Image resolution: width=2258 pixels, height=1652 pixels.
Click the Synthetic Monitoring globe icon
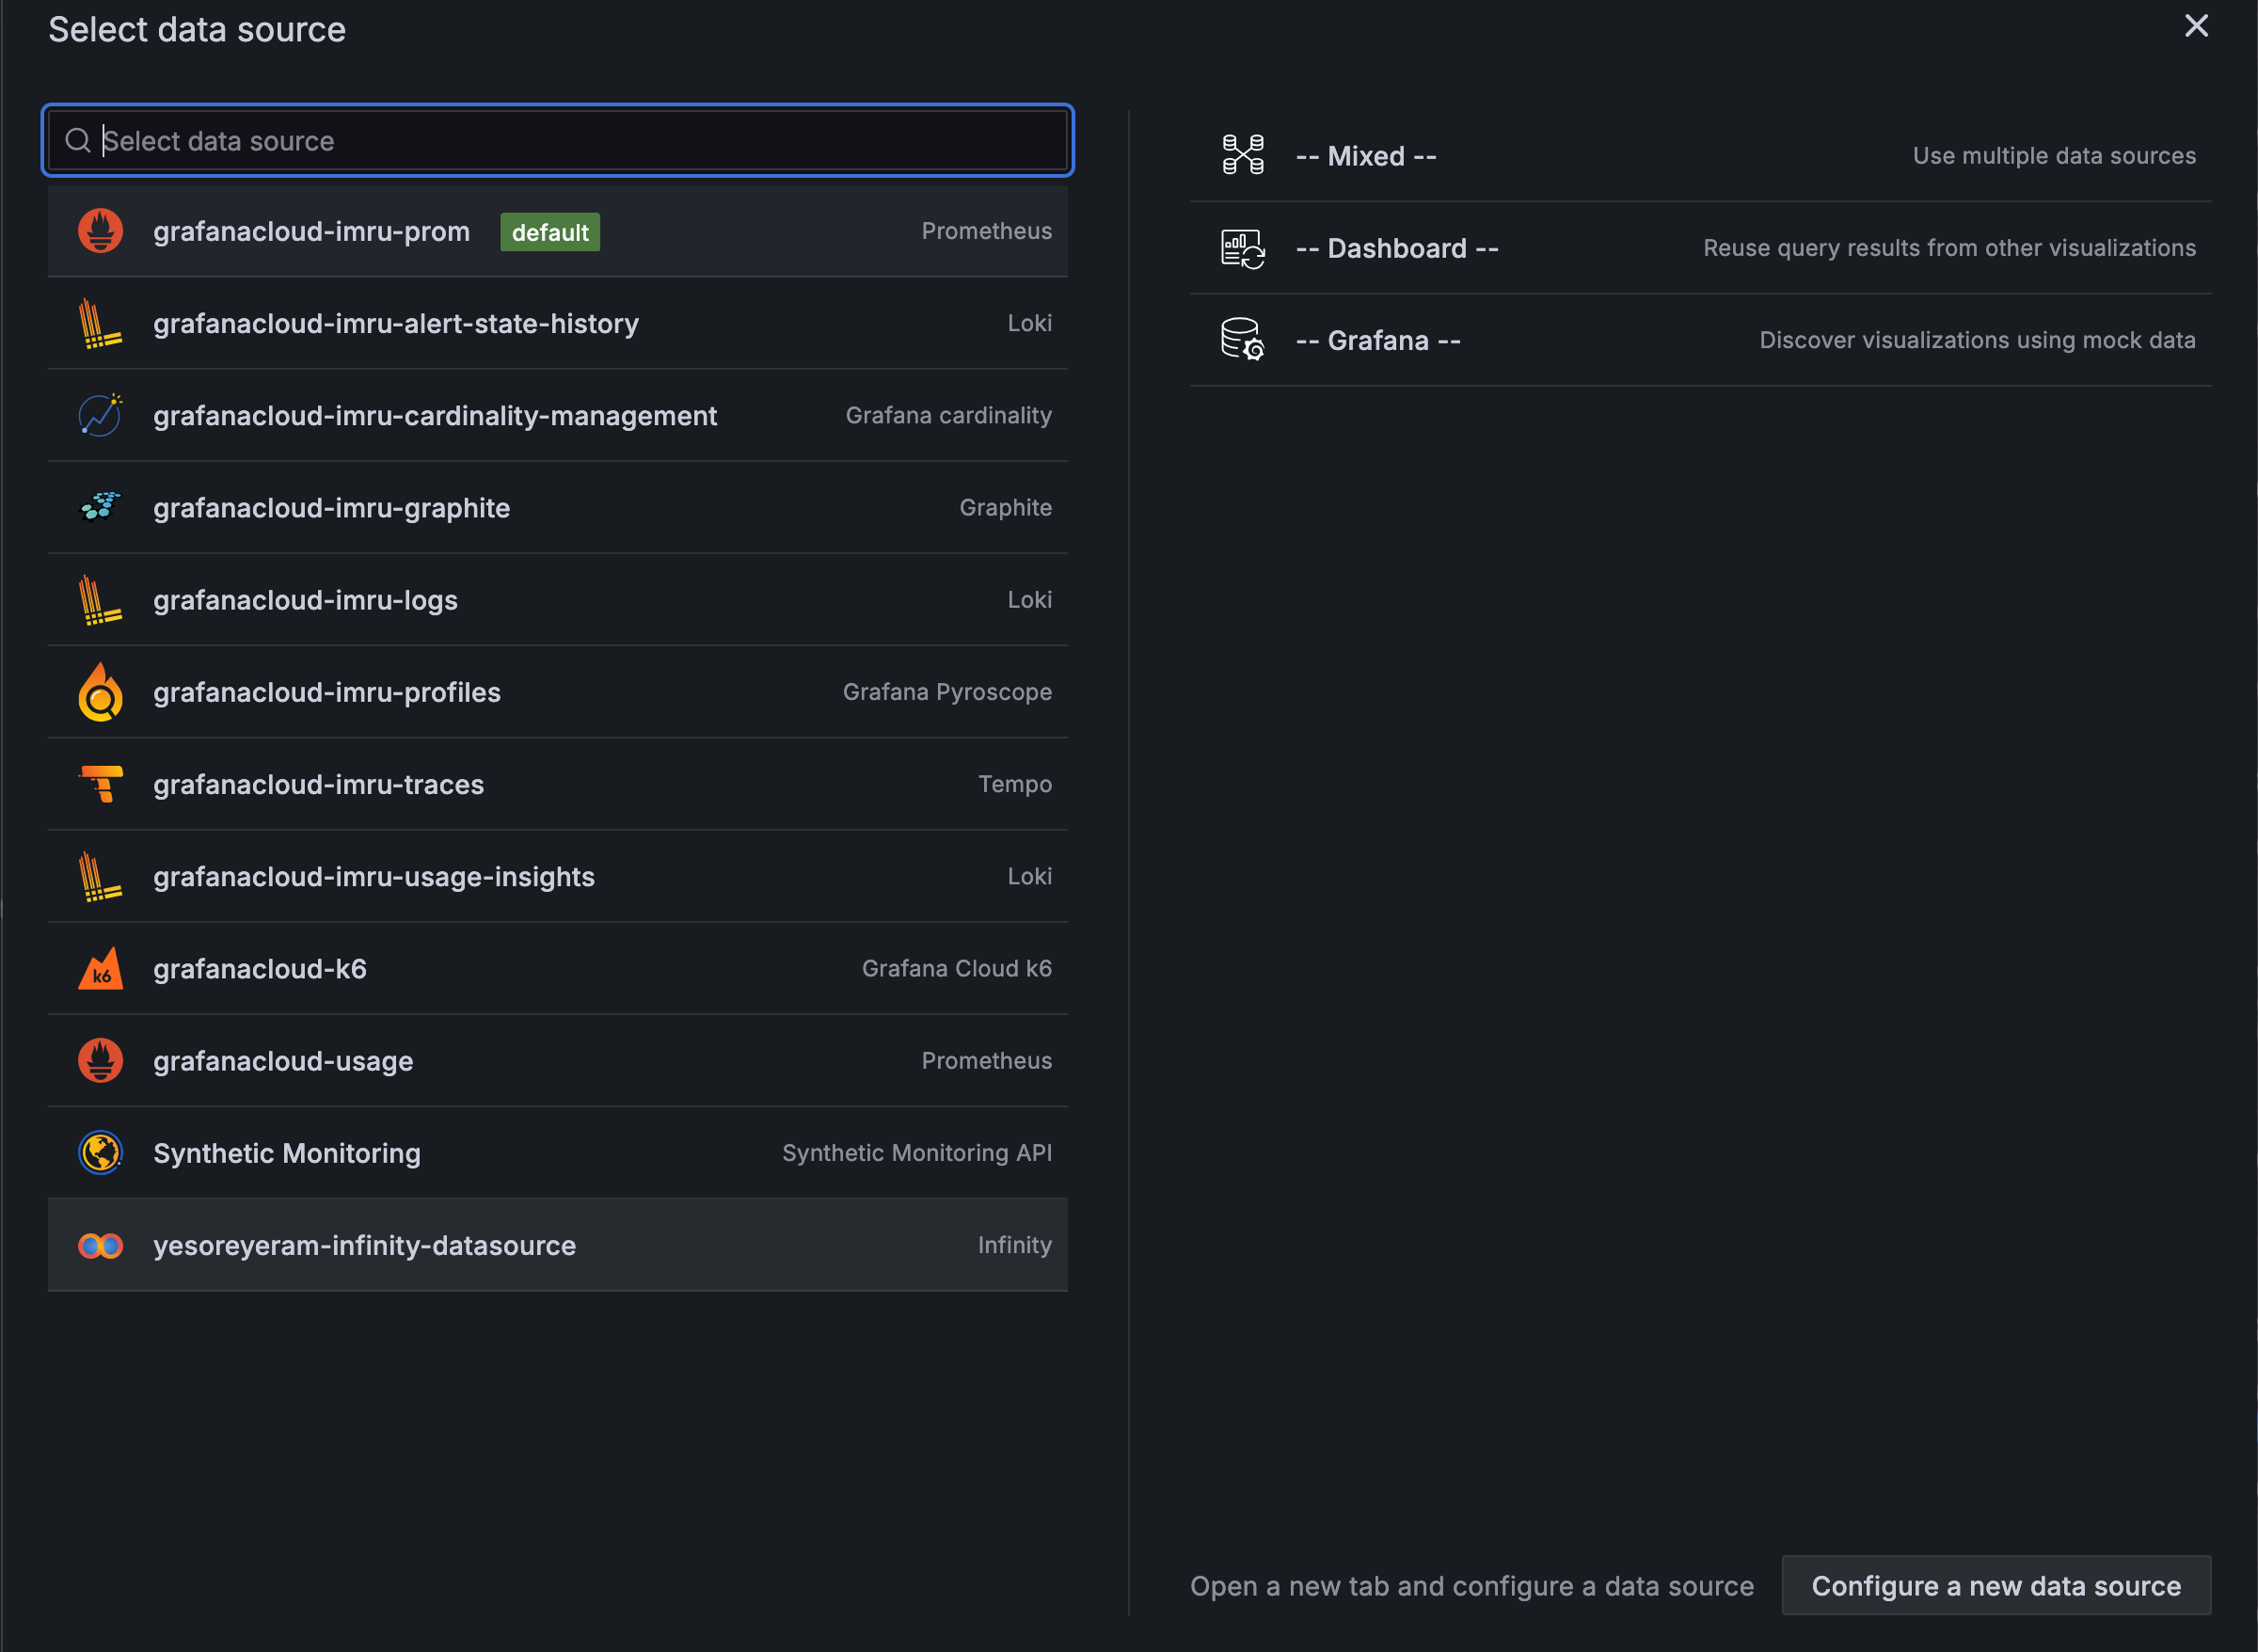click(x=100, y=1152)
